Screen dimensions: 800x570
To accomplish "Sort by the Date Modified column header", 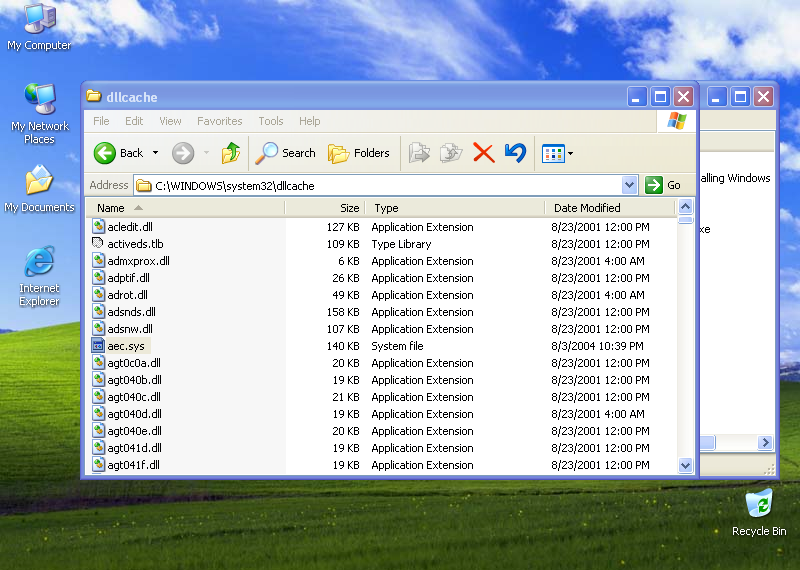I will 610,208.
